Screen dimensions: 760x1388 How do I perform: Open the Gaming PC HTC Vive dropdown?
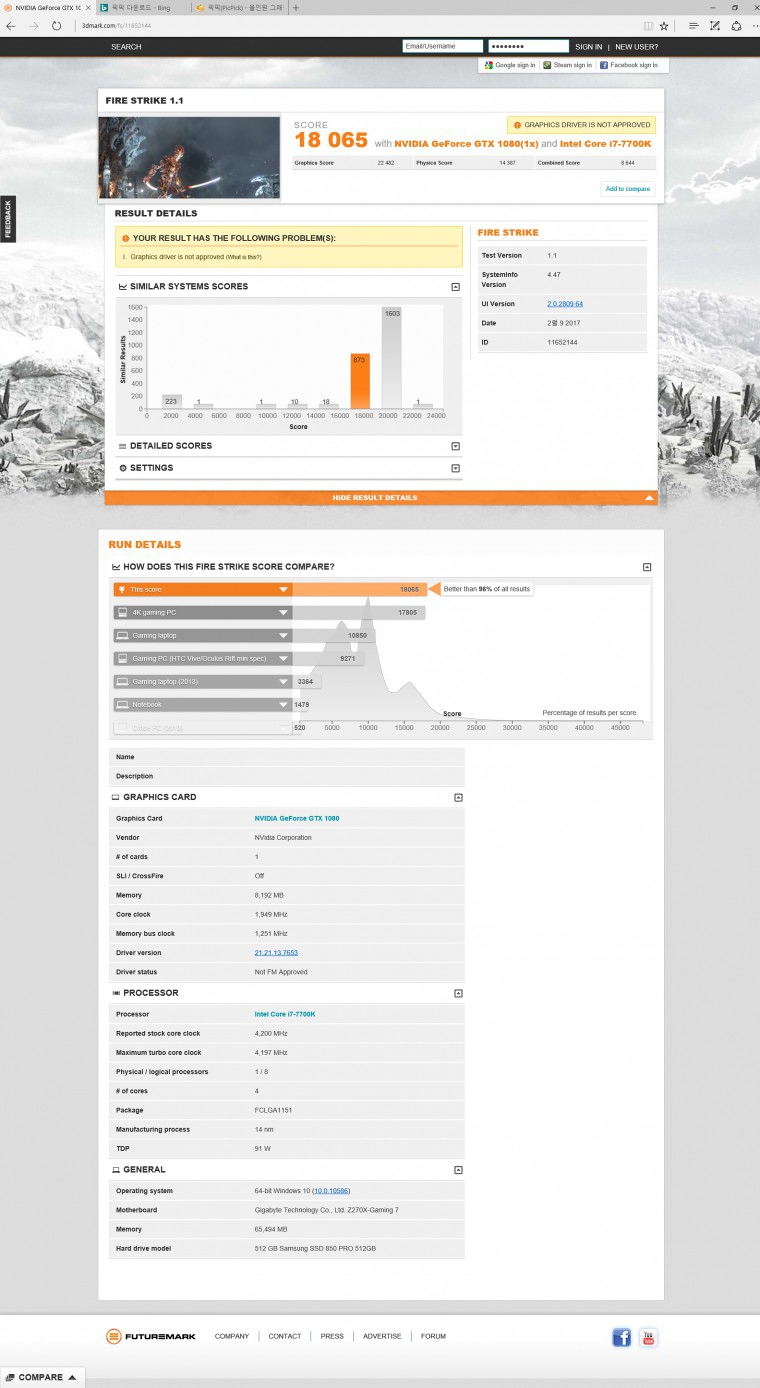283,659
